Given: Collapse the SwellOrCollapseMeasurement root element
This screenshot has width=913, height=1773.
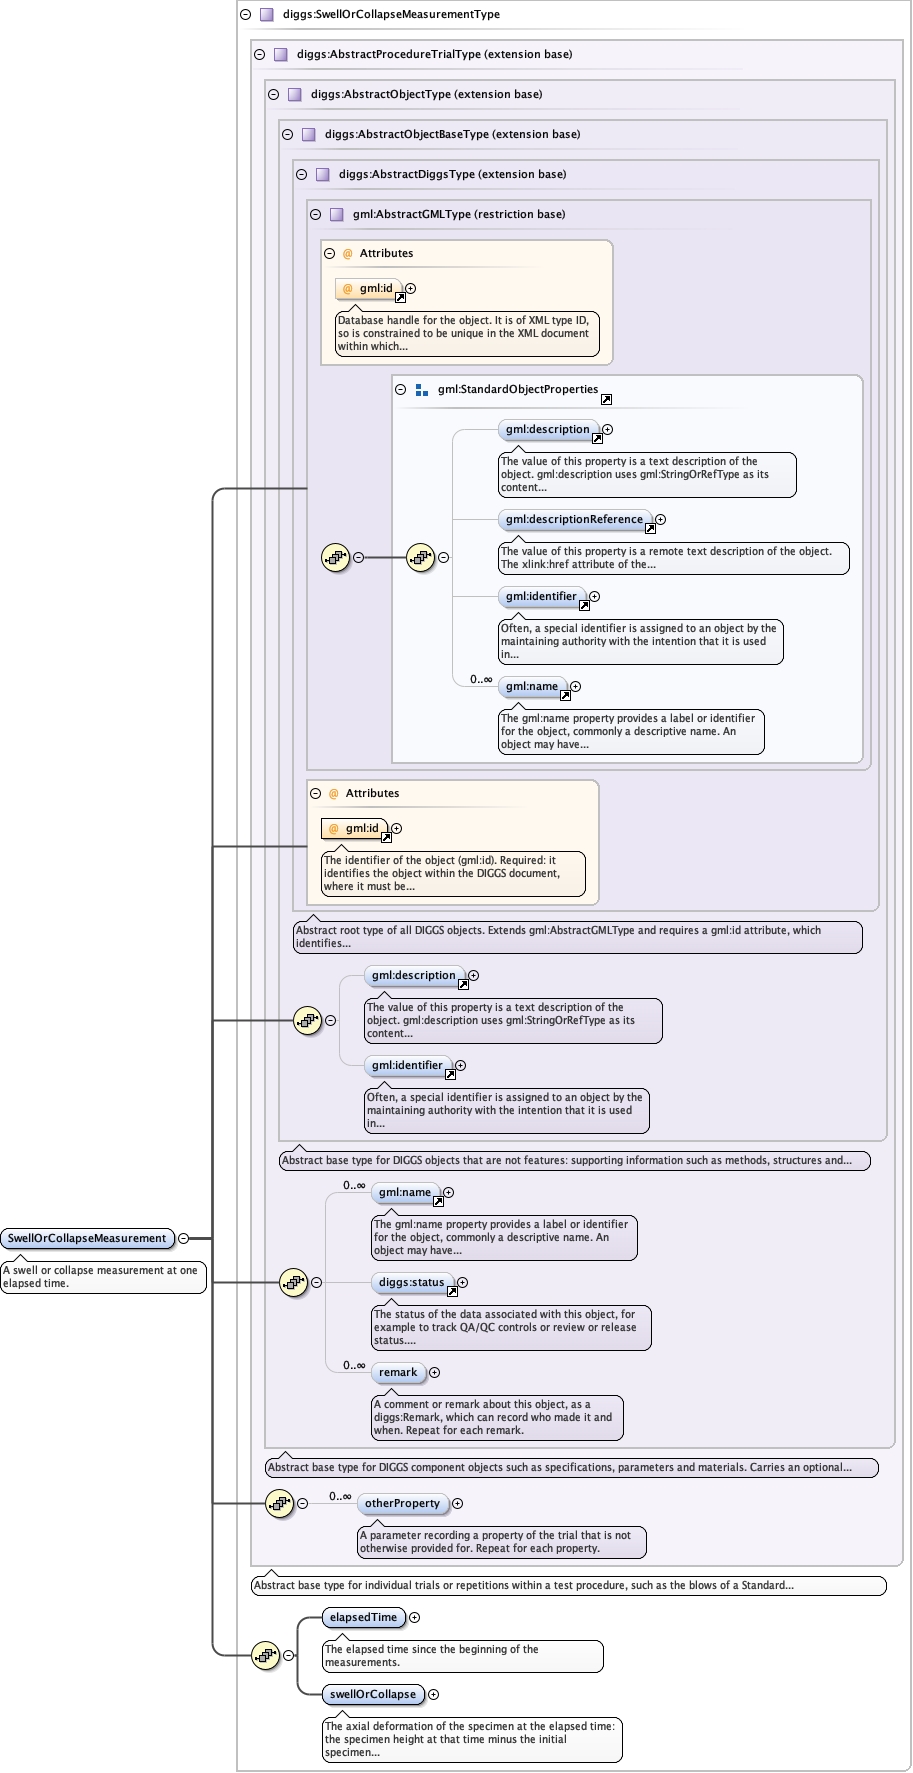Looking at the screenshot, I should point(183,1238).
